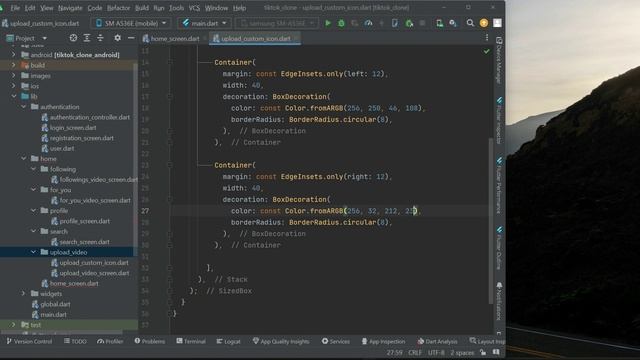640x360 pixels.
Task: Open login_screen.dart in the project tree
Action: (73, 128)
